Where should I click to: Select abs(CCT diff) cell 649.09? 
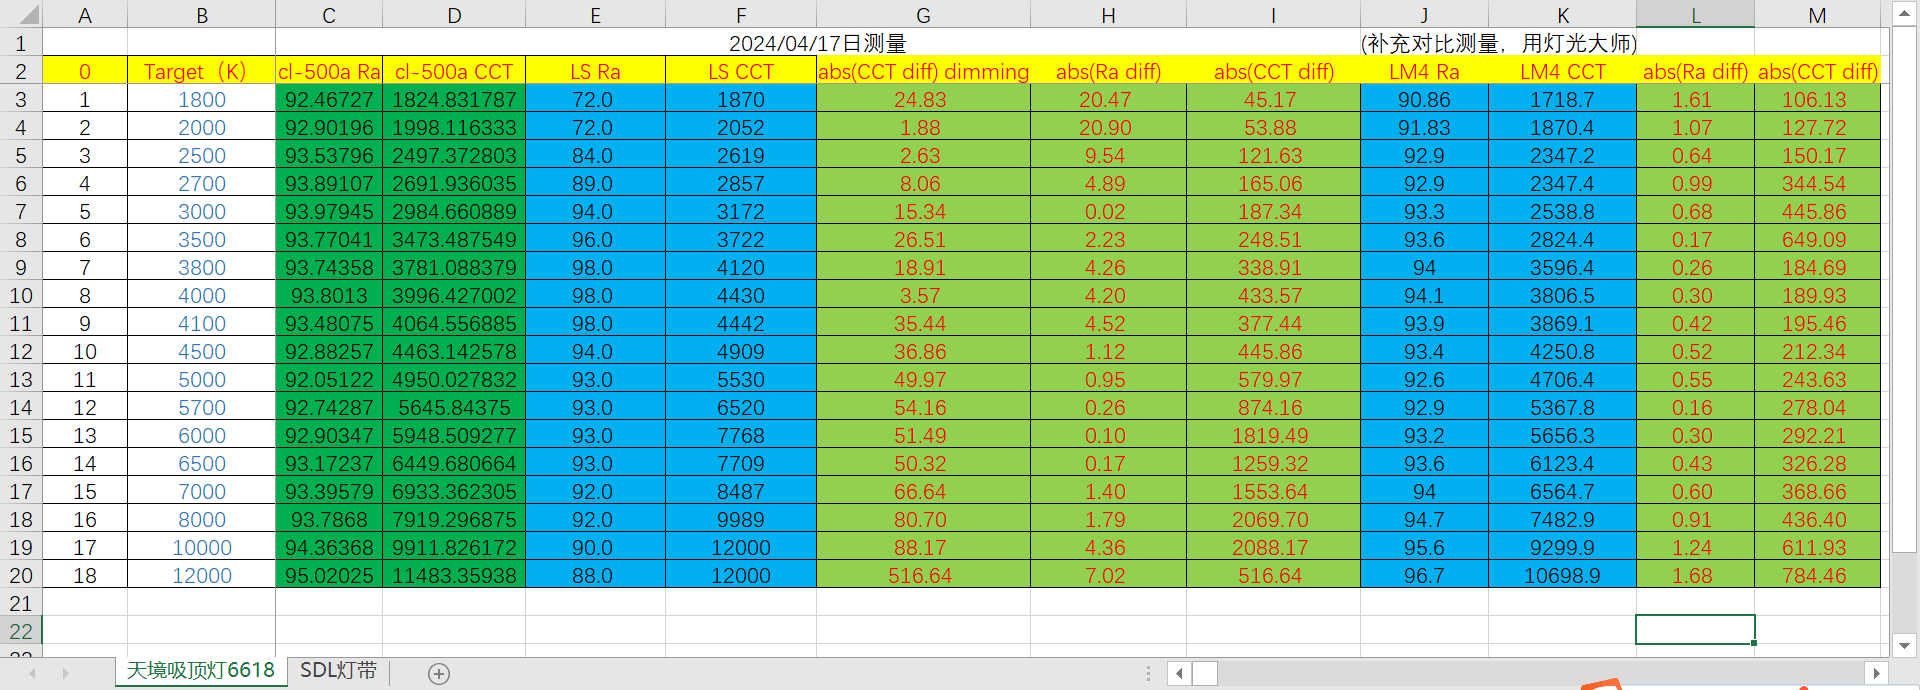[1817, 239]
